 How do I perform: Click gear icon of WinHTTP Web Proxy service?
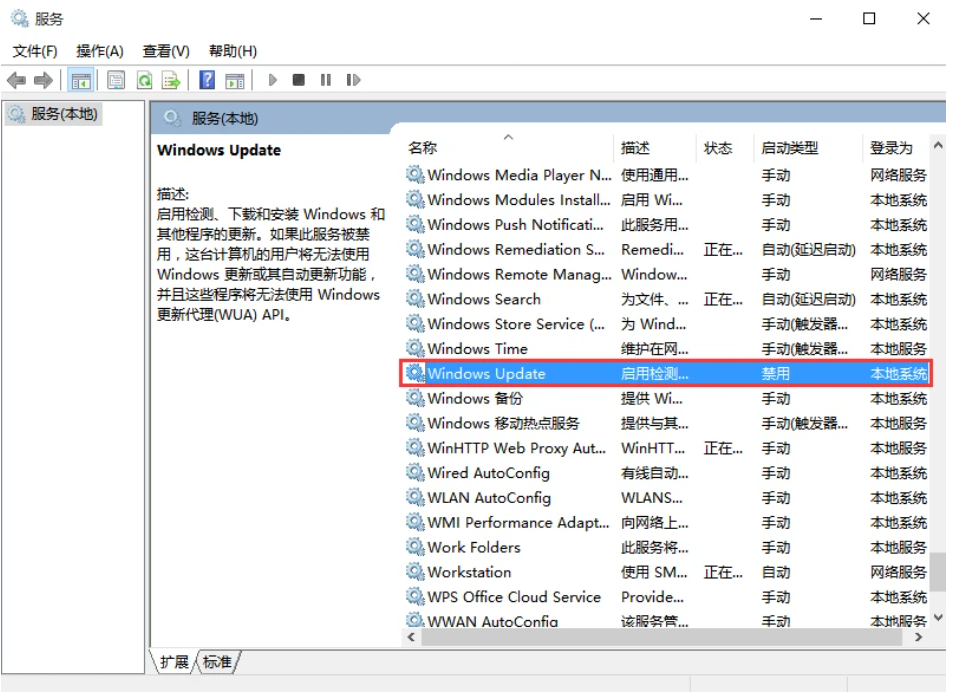pyautogui.click(x=415, y=448)
